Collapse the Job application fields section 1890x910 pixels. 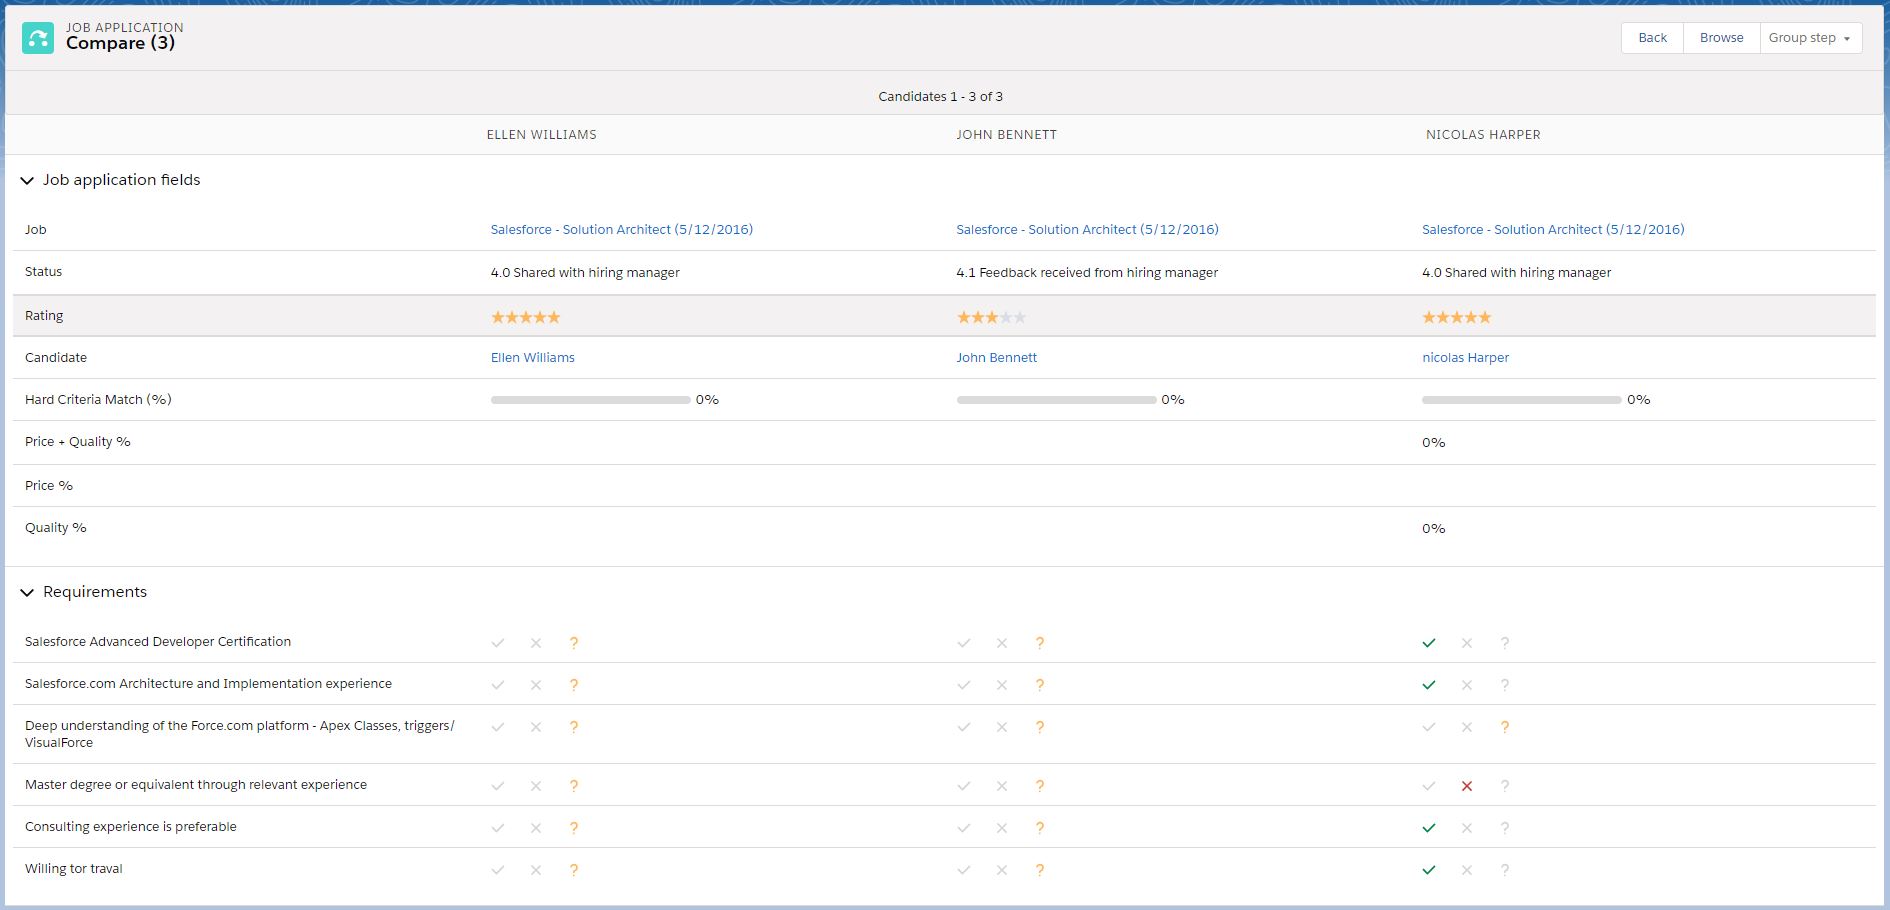click(27, 181)
